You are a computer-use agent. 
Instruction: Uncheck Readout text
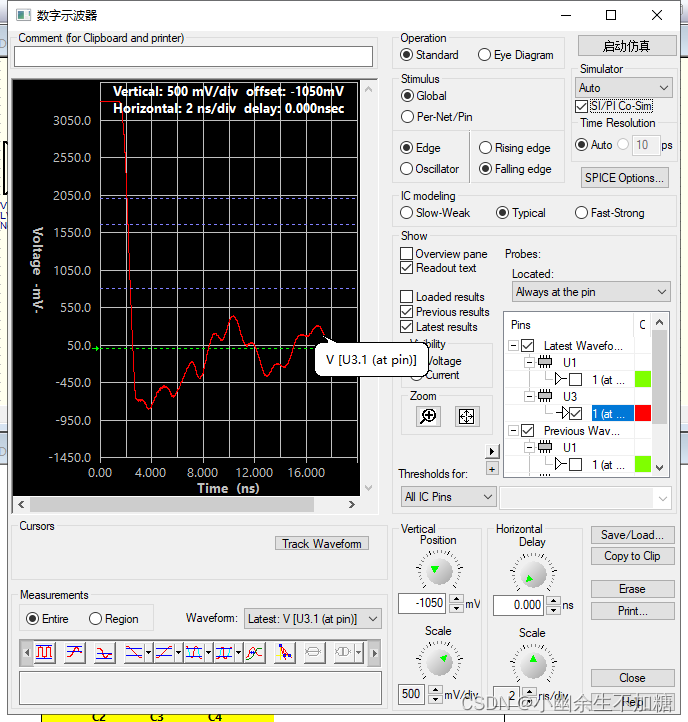click(x=406, y=268)
